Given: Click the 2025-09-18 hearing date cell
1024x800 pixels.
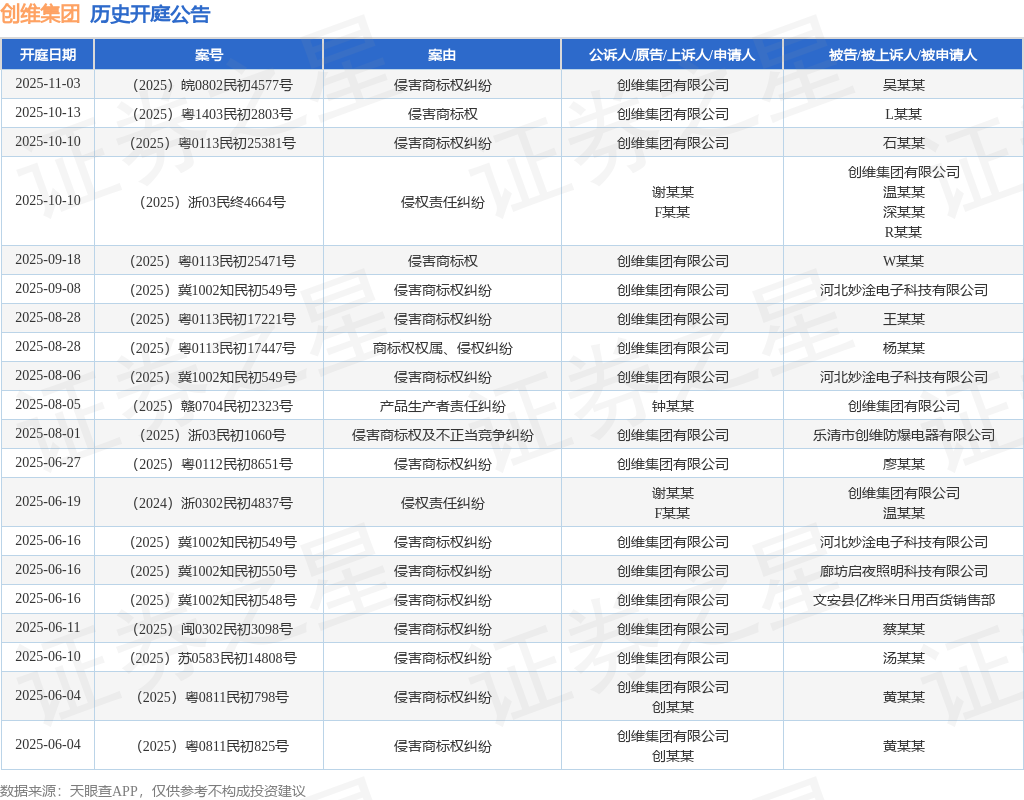Looking at the screenshot, I should point(48,260).
